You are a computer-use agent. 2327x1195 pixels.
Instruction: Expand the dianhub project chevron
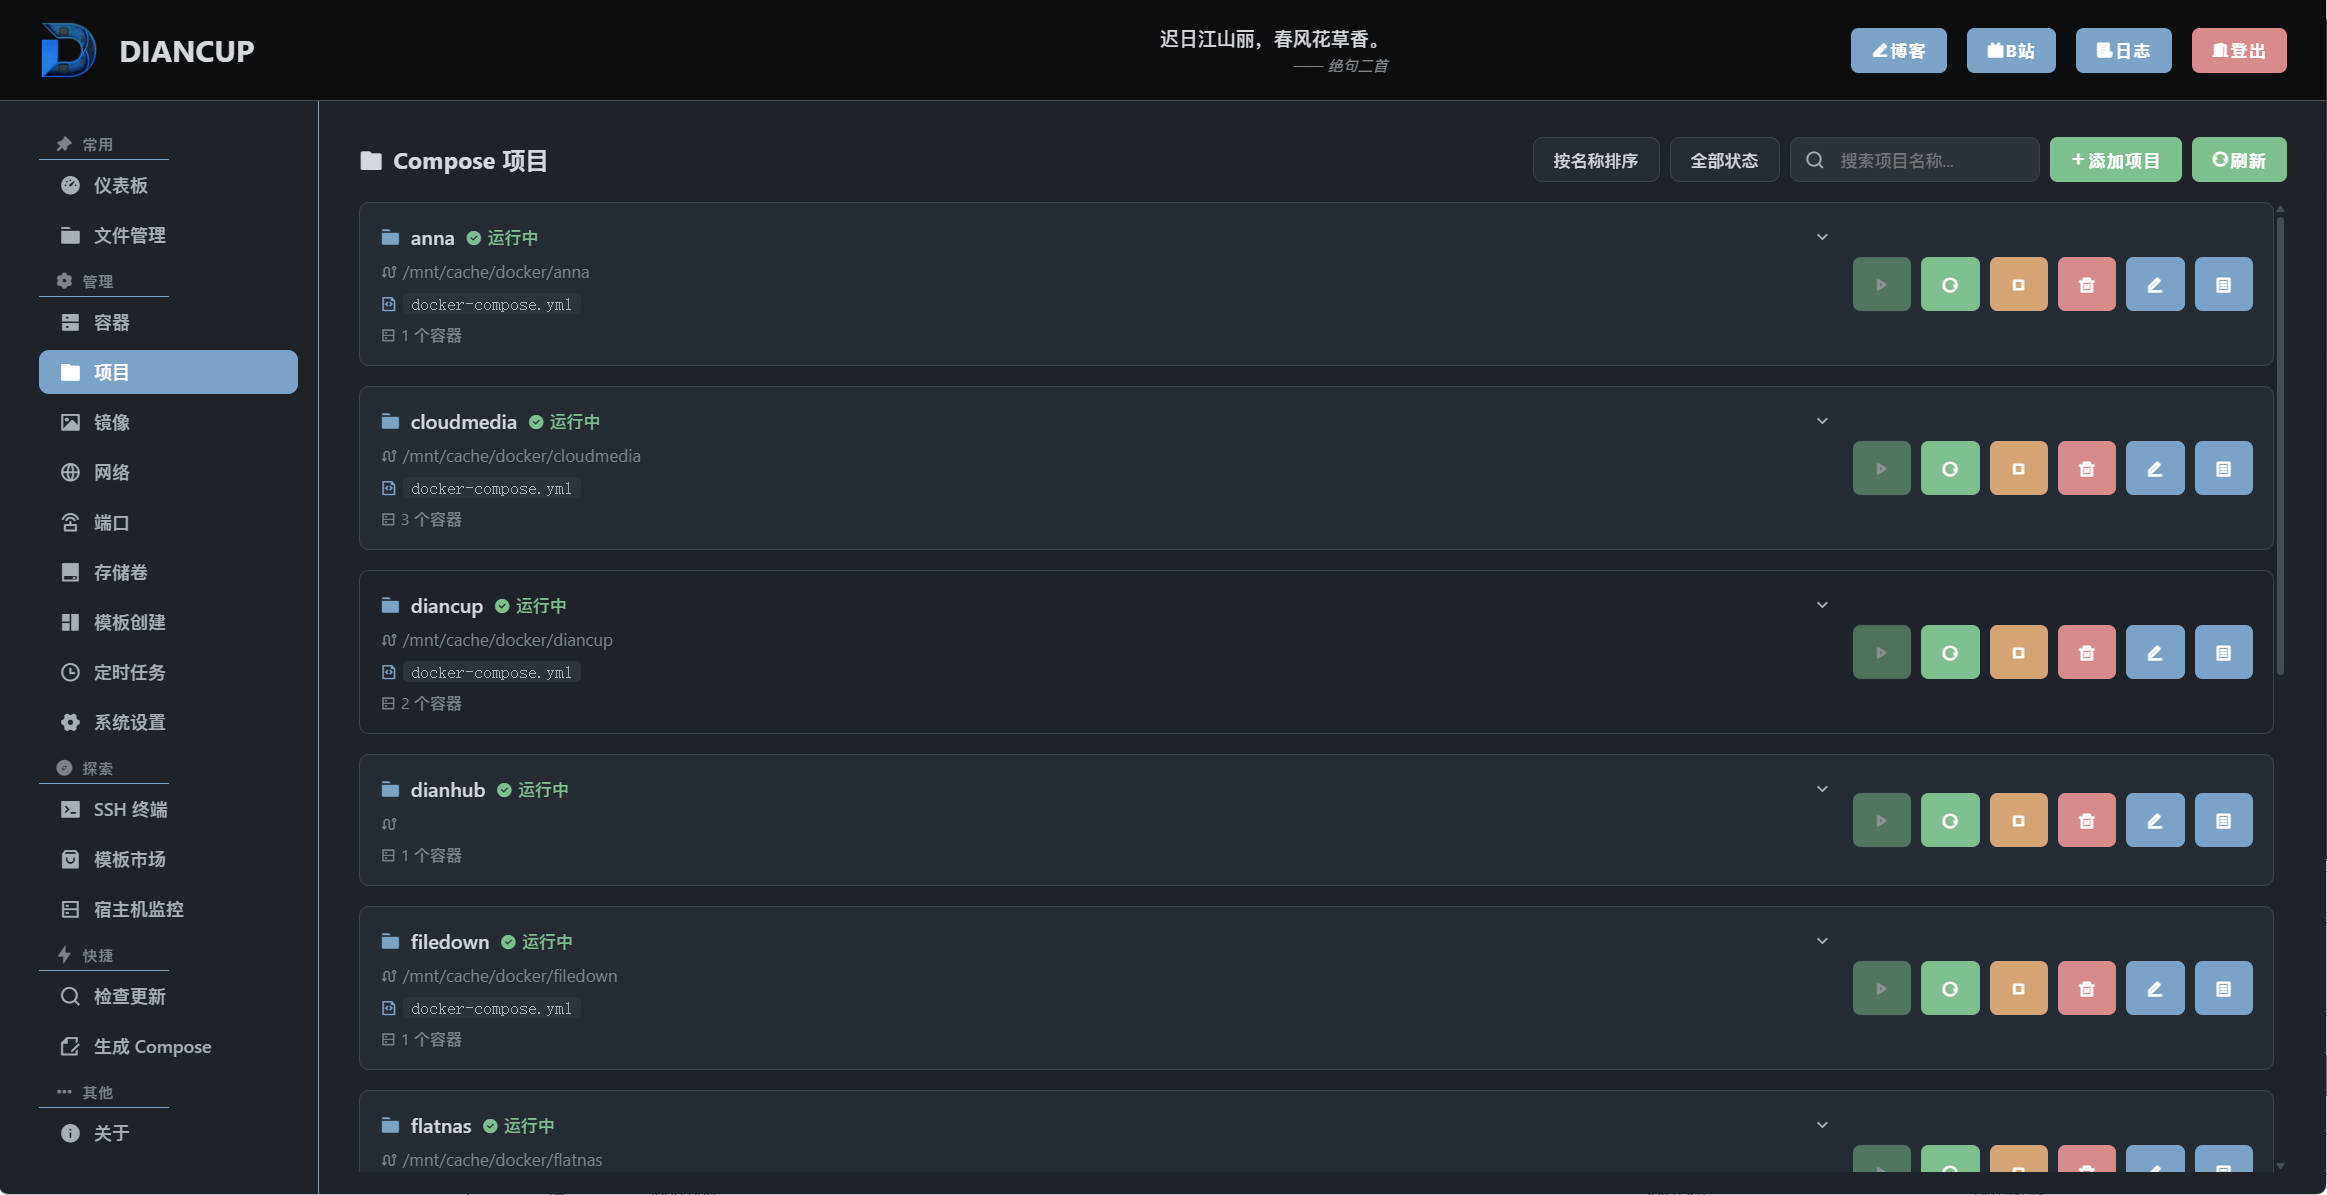(x=1822, y=790)
